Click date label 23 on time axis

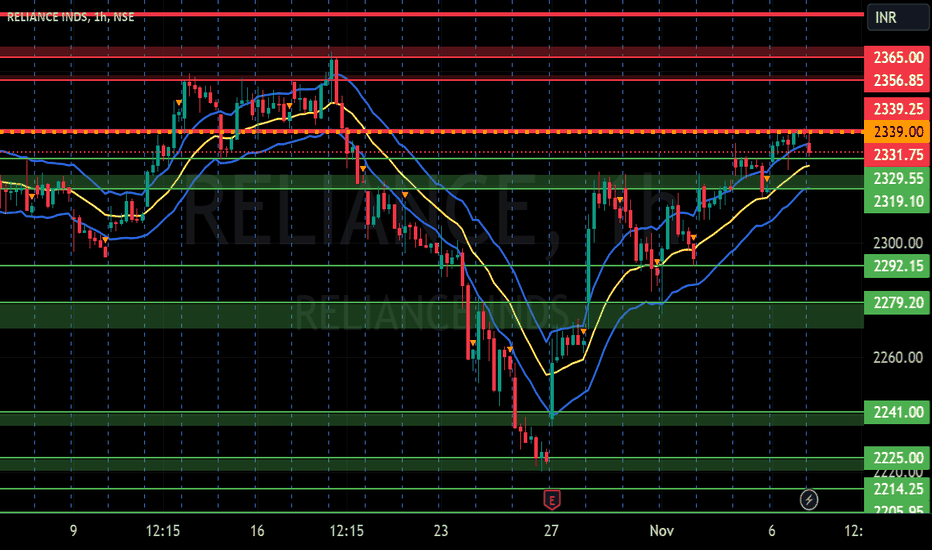(440, 530)
